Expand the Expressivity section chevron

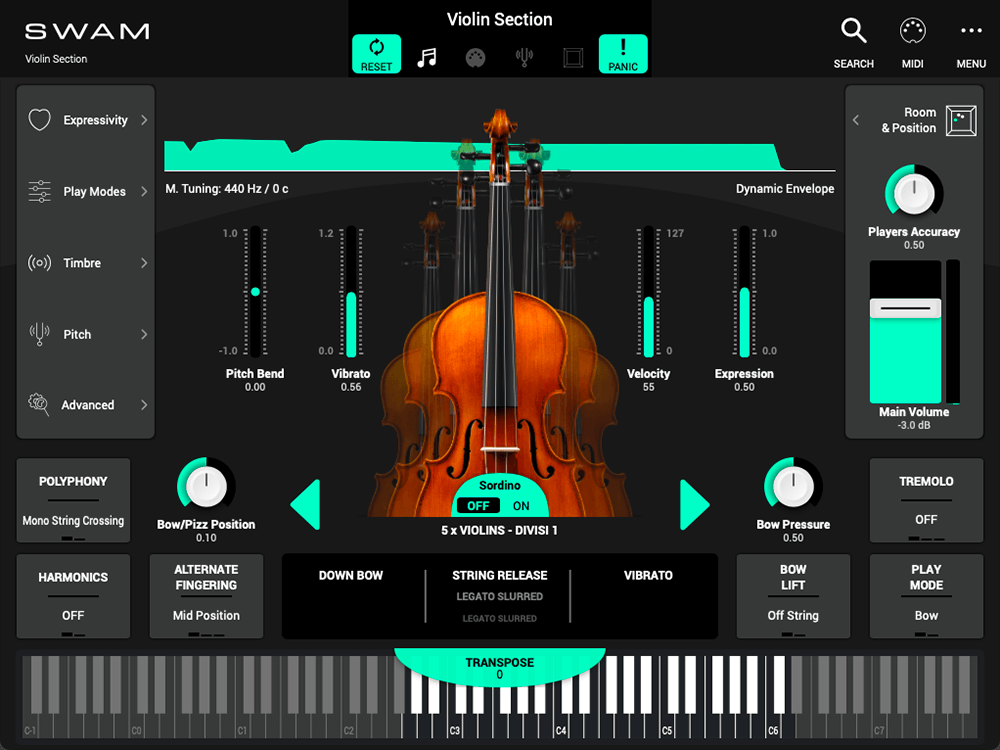[144, 120]
